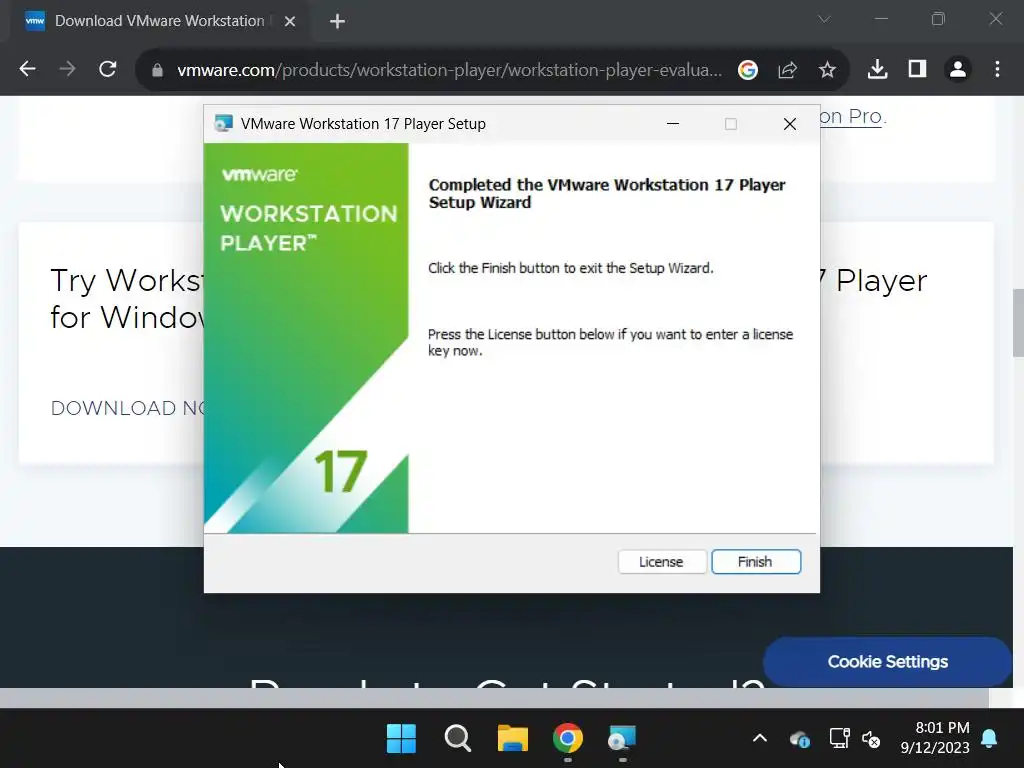Click the VMware setup title bar icon
The height and width of the screenshot is (768, 1024).
[x=223, y=123]
